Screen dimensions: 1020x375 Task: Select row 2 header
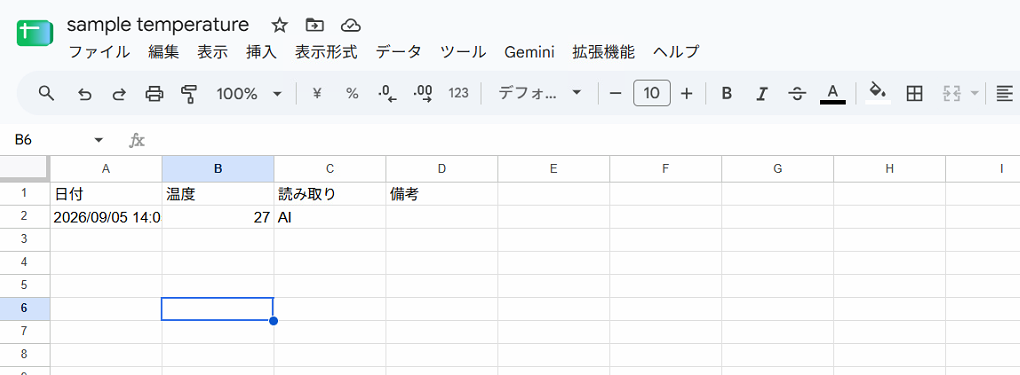(x=25, y=217)
